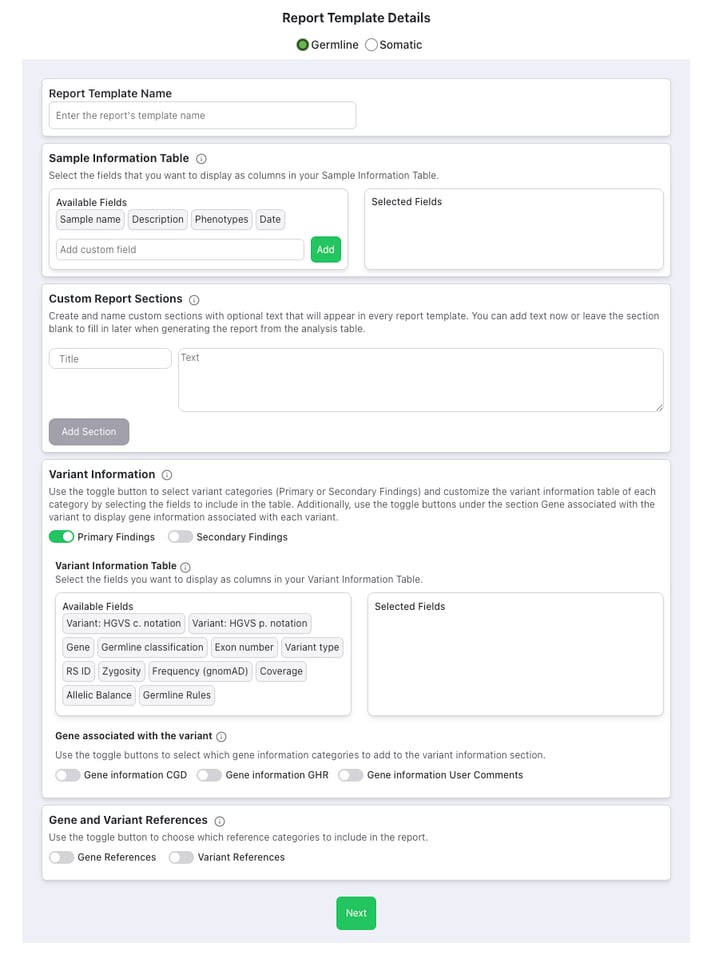The width and height of the screenshot is (711, 958).
Task: Click the 'Report Template Details' page heading
Action: click(x=356, y=18)
